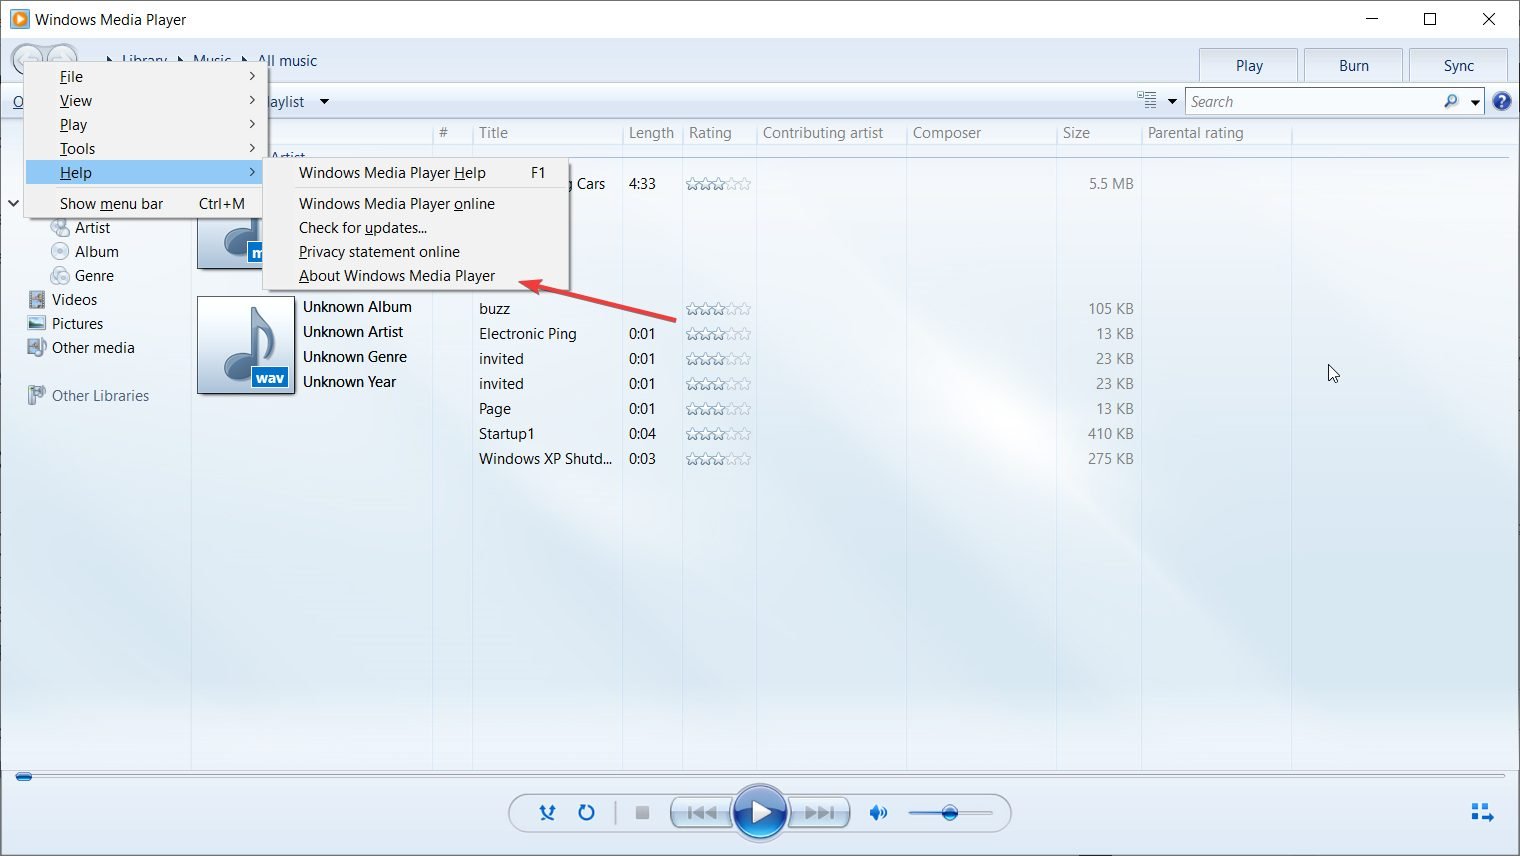Select Album in the library tree

click(x=96, y=252)
